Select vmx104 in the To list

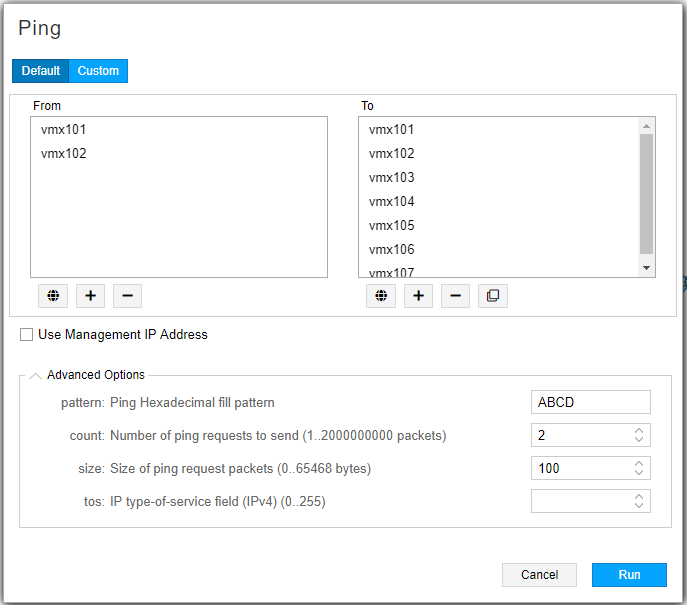[x=392, y=202]
